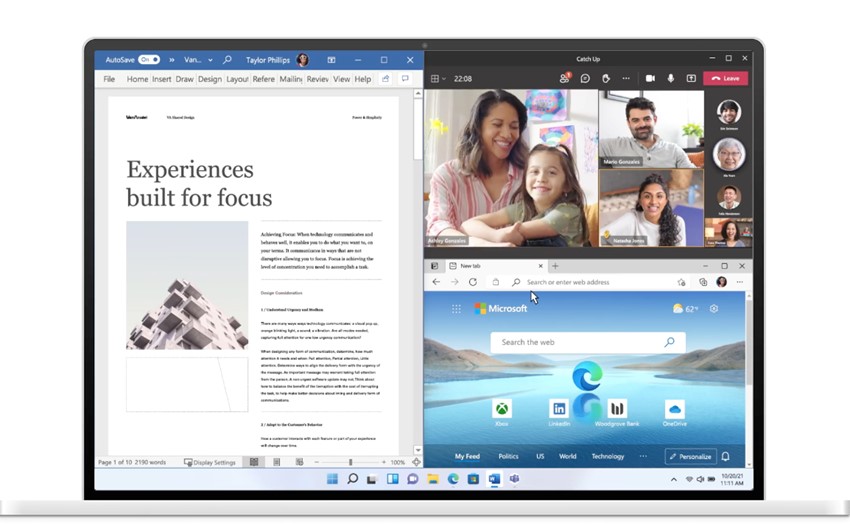Add a new tab in Edge
Image resolution: width=850 pixels, height=532 pixels.
click(x=555, y=266)
